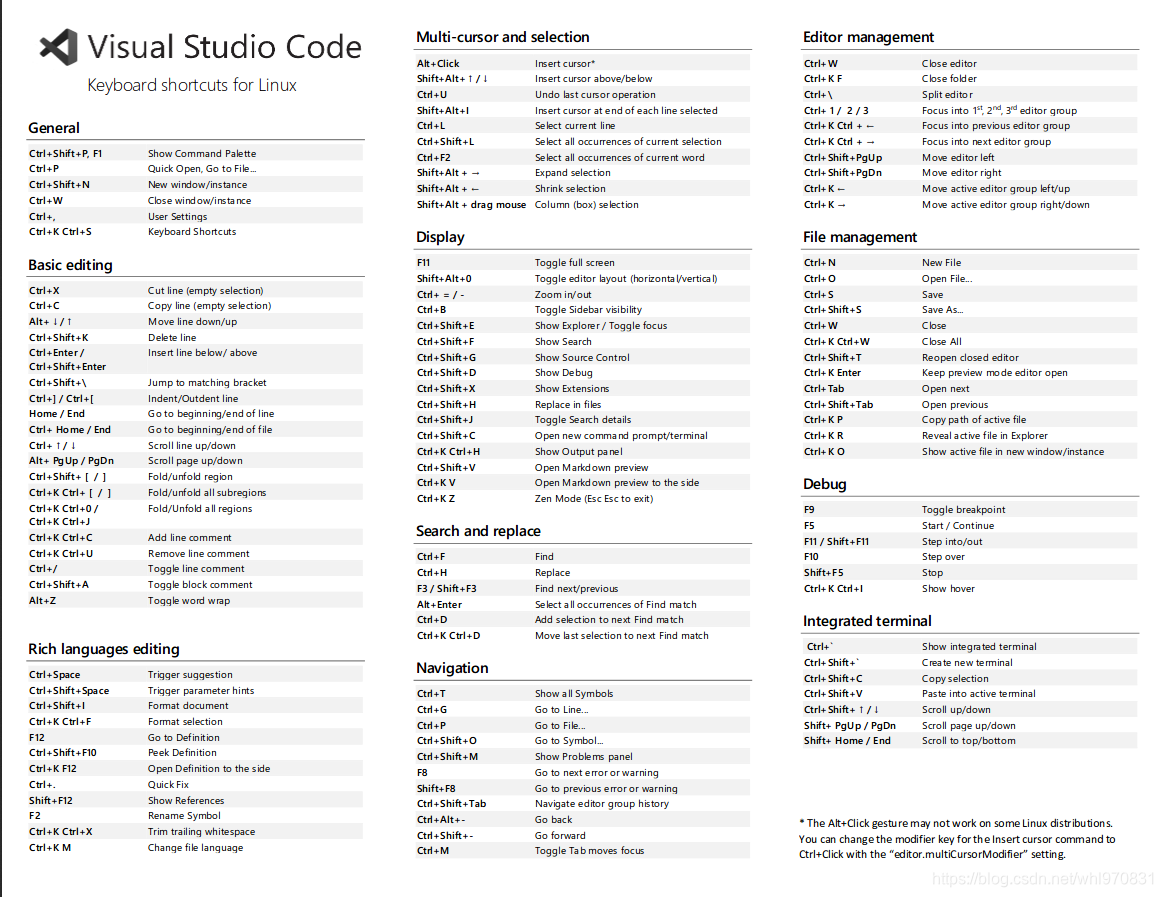Viewport: 1163px width, 897px height.
Task: Click 'Toggle word wrap' text
Action: [x=188, y=601]
